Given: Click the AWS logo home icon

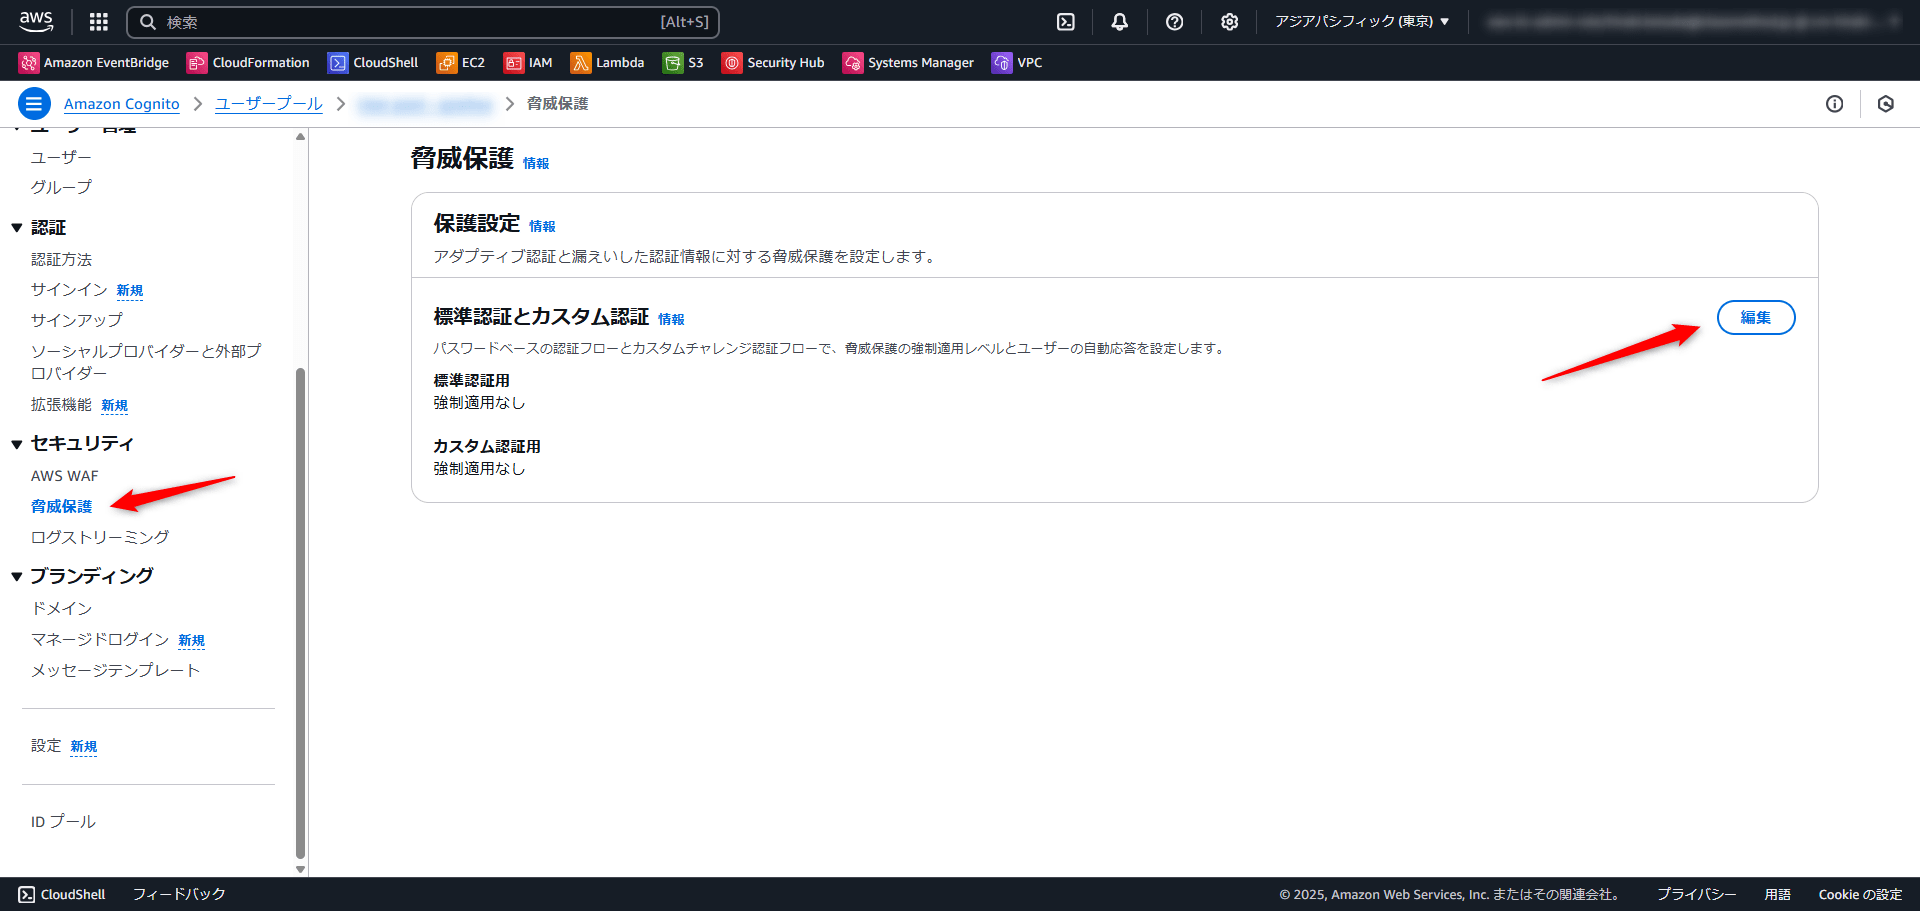Looking at the screenshot, I should 36,21.
